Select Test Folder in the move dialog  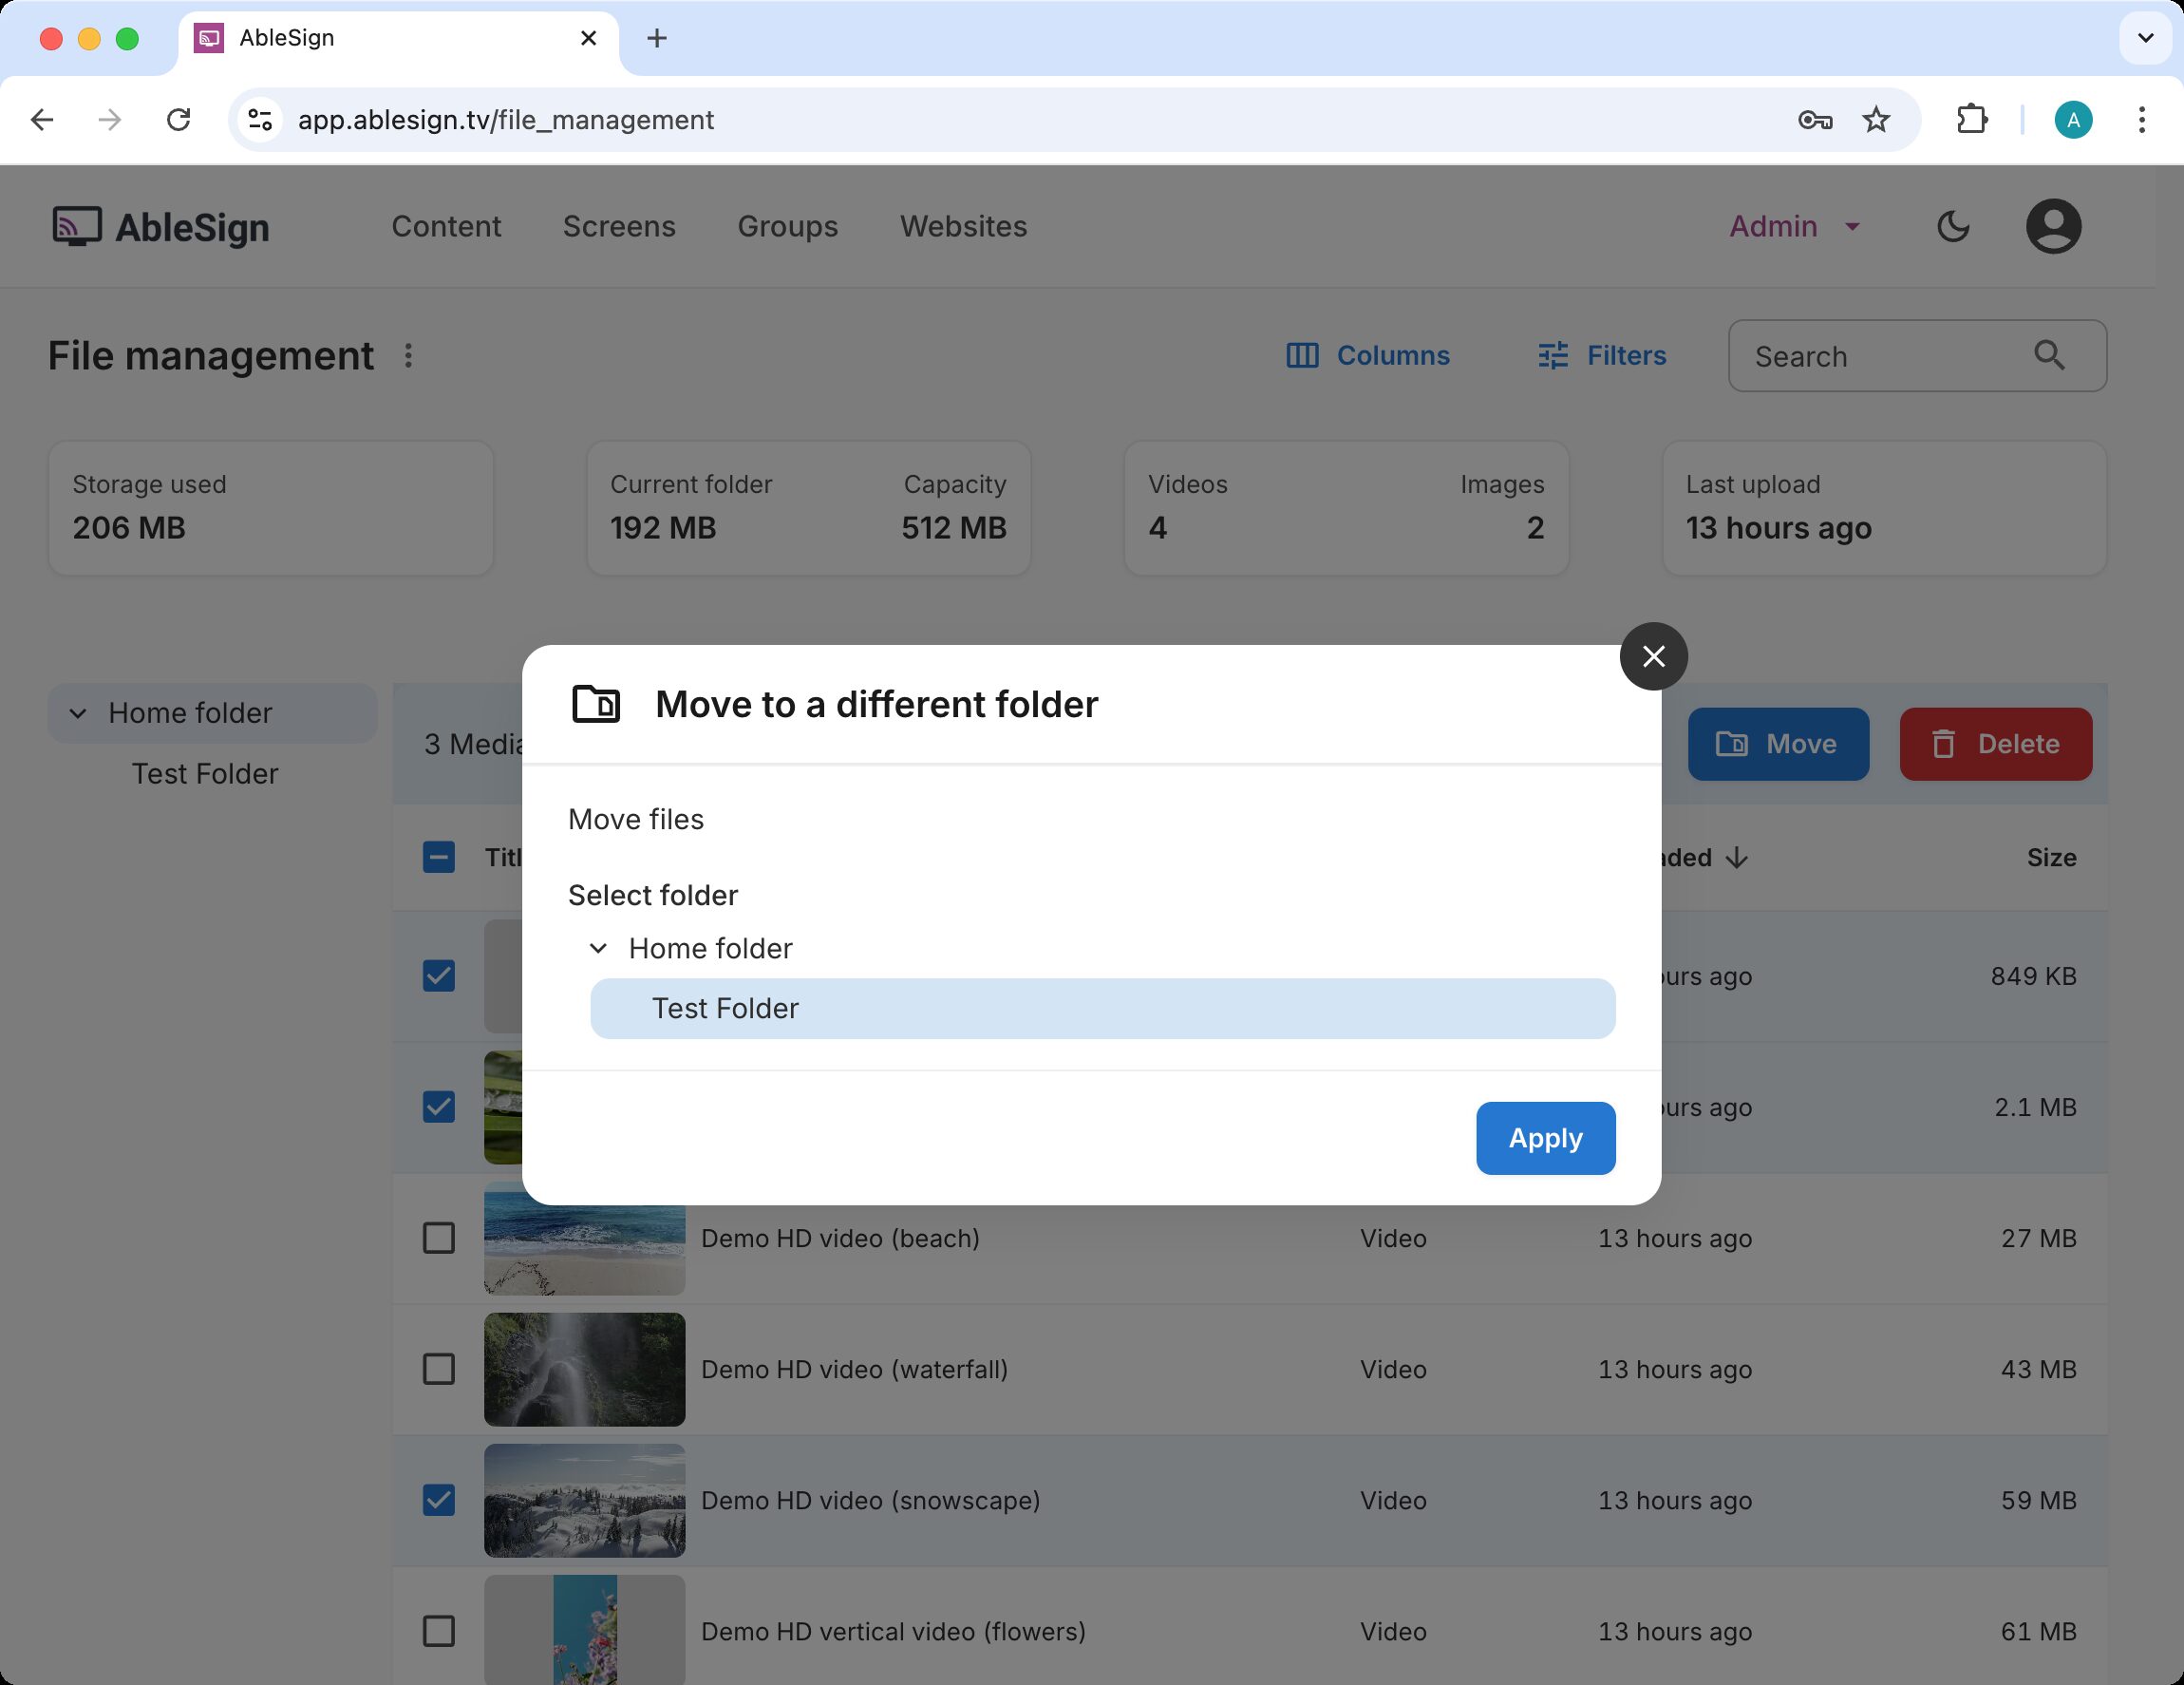pyautogui.click(x=1102, y=1008)
